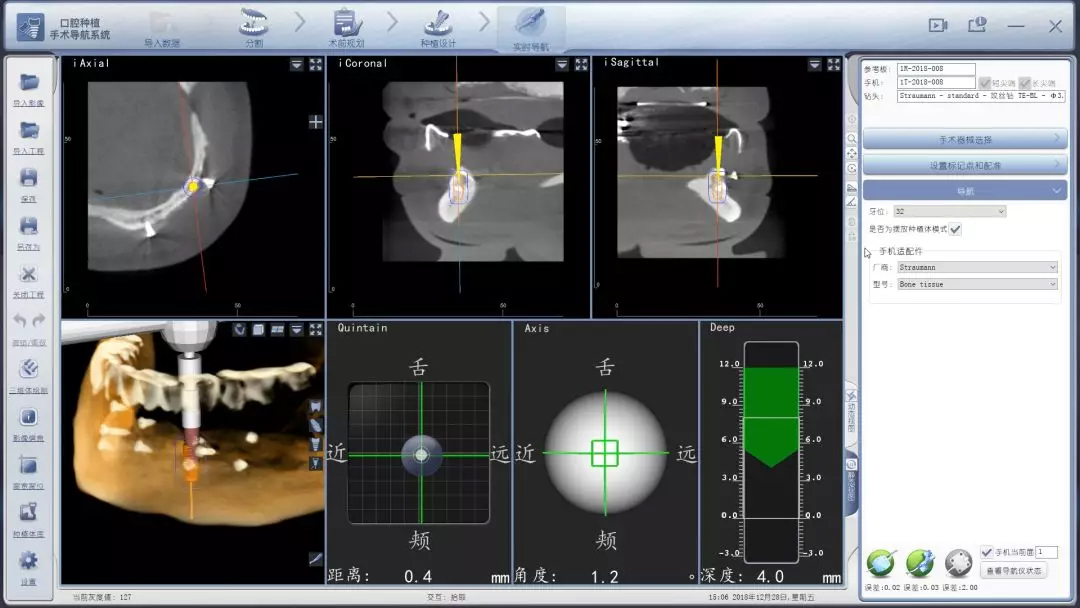Open 设置 (settings) gear in left sidebar

click(x=29, y=561)
